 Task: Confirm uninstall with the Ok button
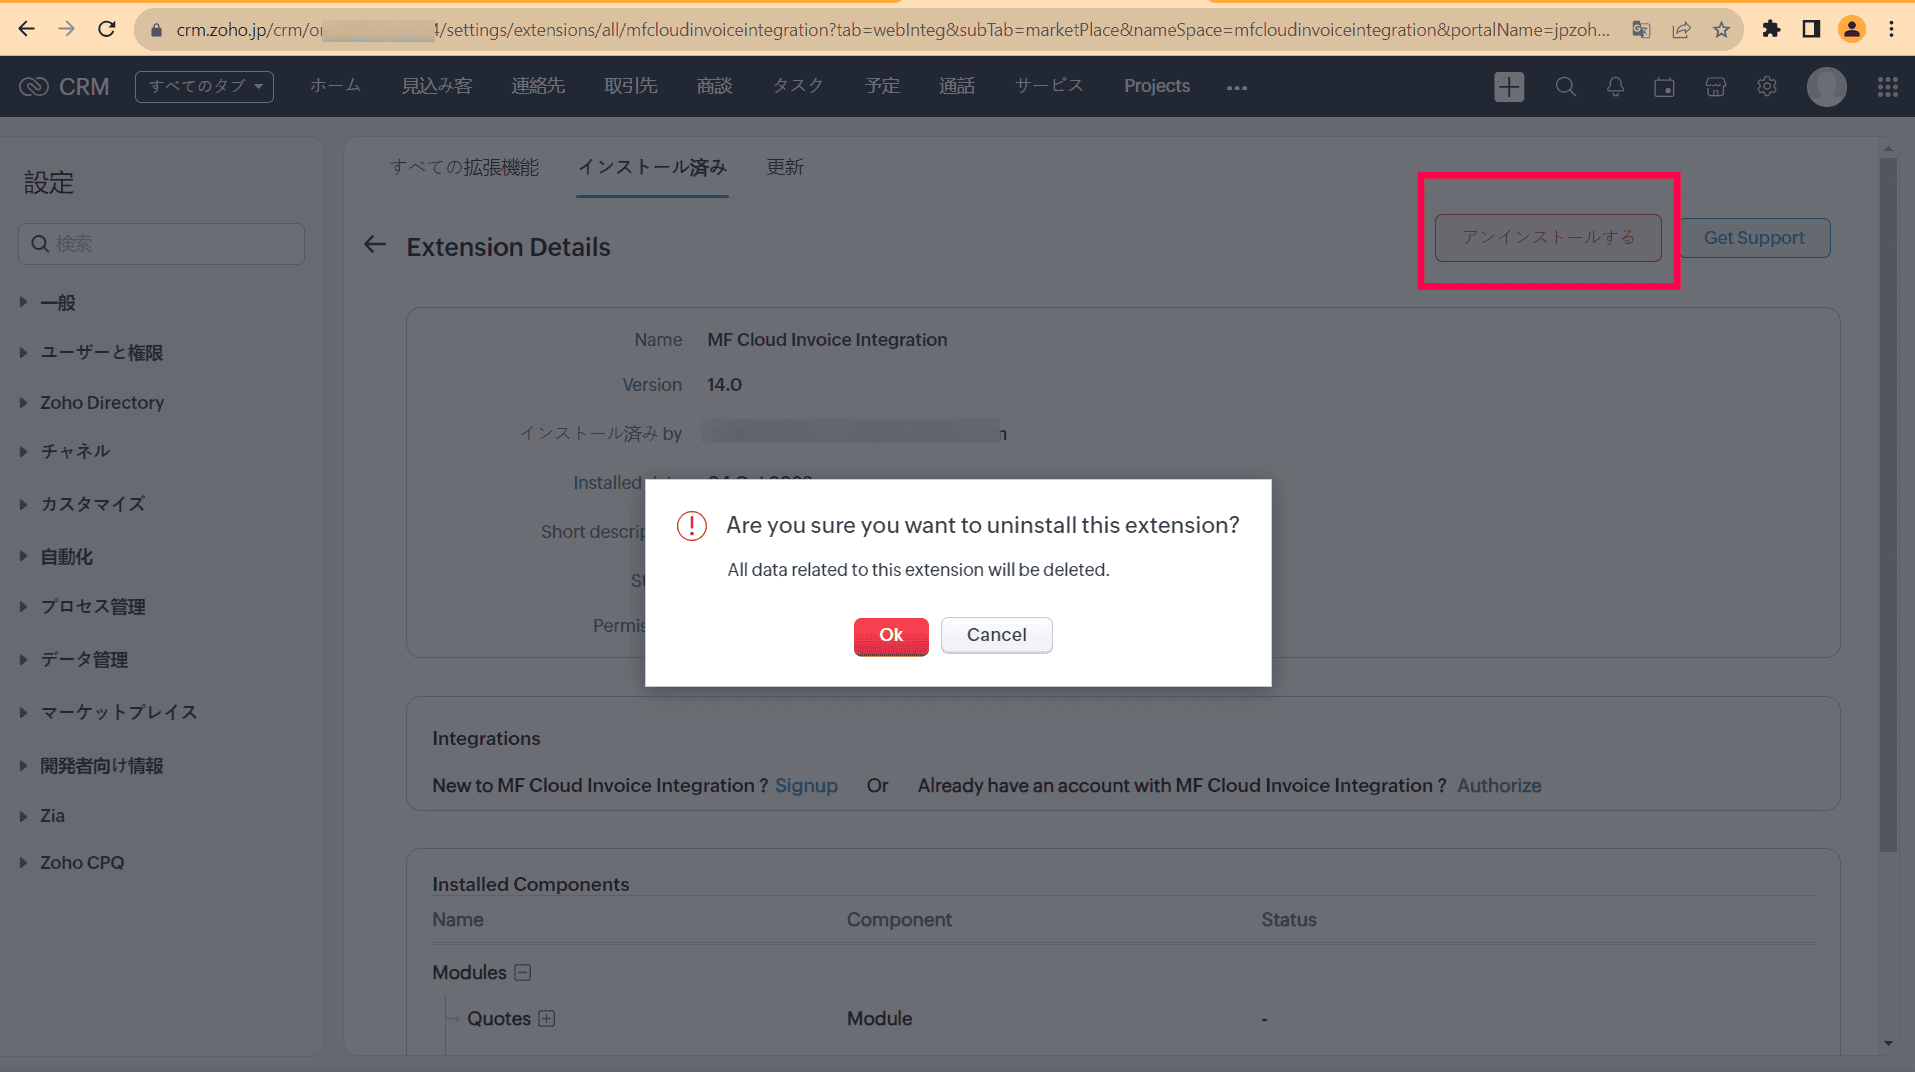[891, 635]
